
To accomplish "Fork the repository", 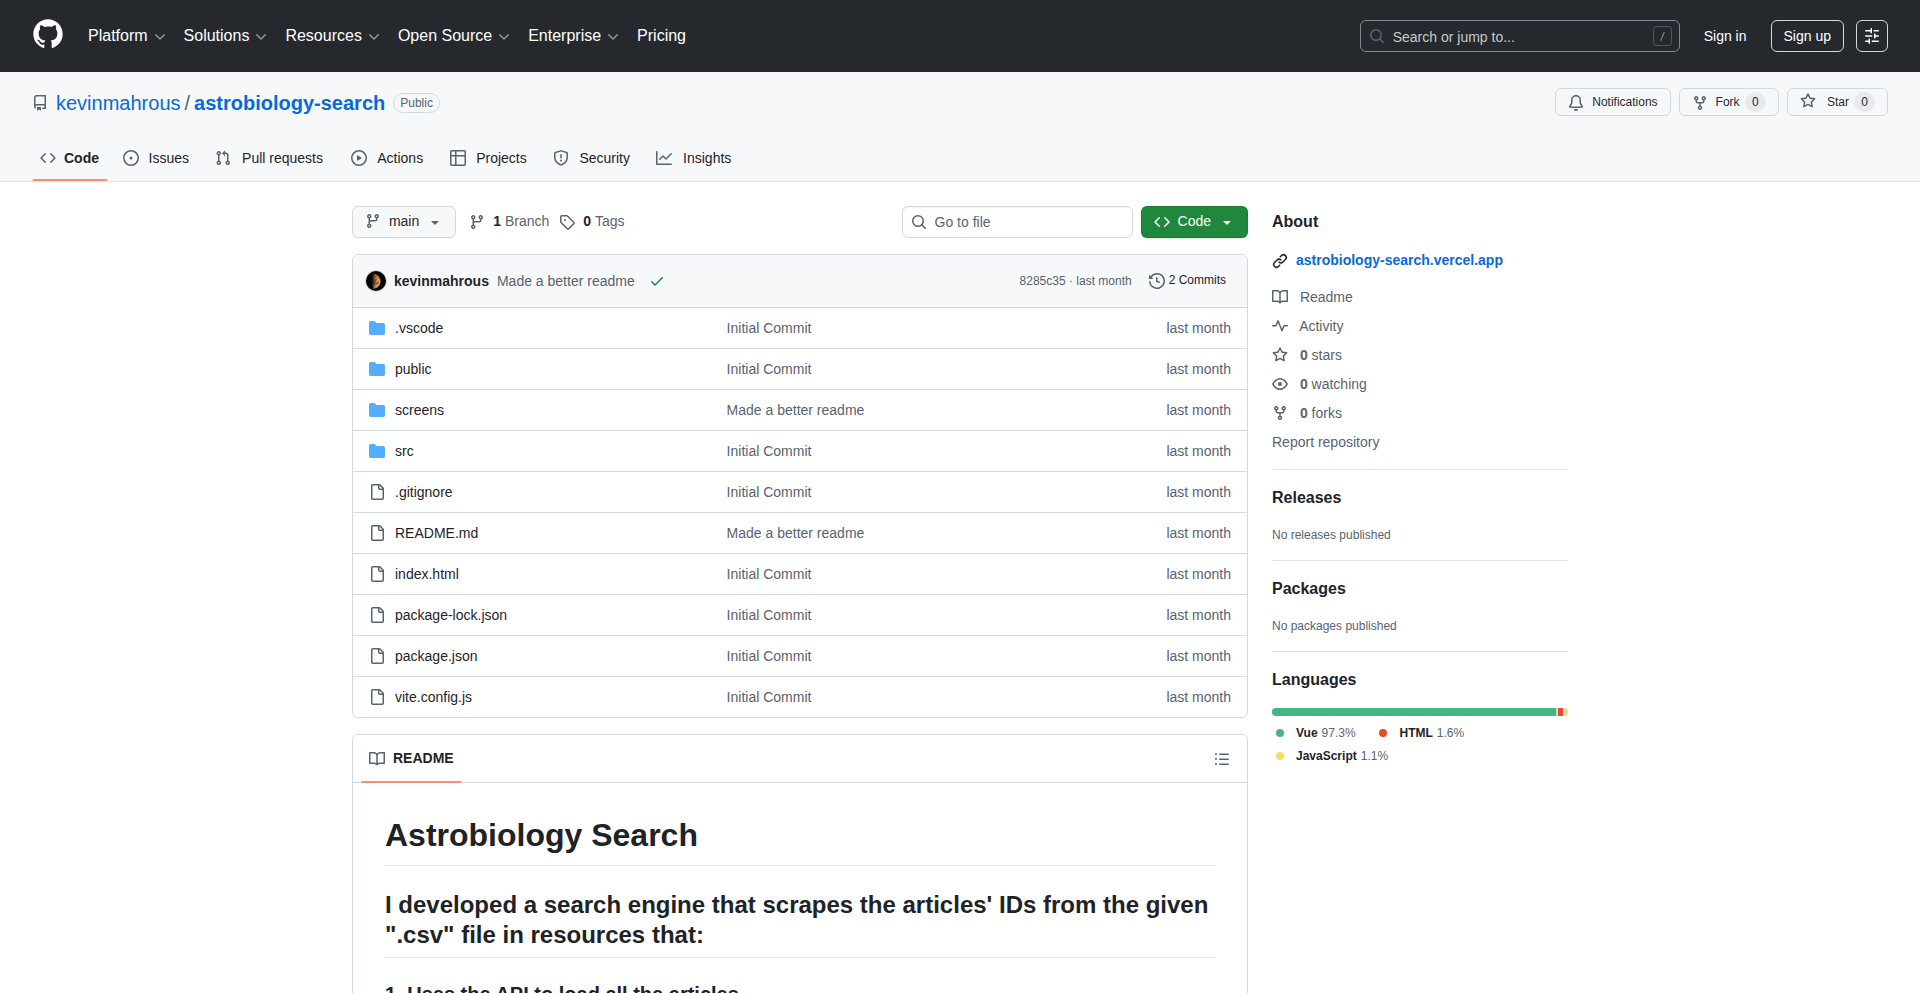I will (x=1727, y=101).
